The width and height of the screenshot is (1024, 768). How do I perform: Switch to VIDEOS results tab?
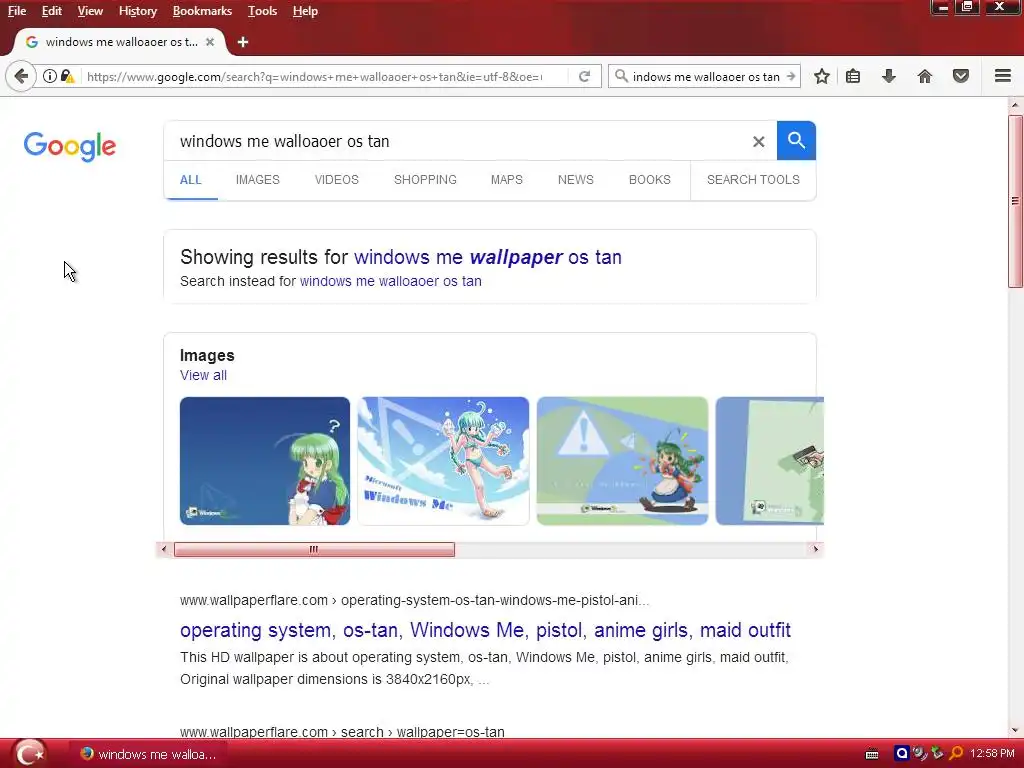tap(336, 180)
